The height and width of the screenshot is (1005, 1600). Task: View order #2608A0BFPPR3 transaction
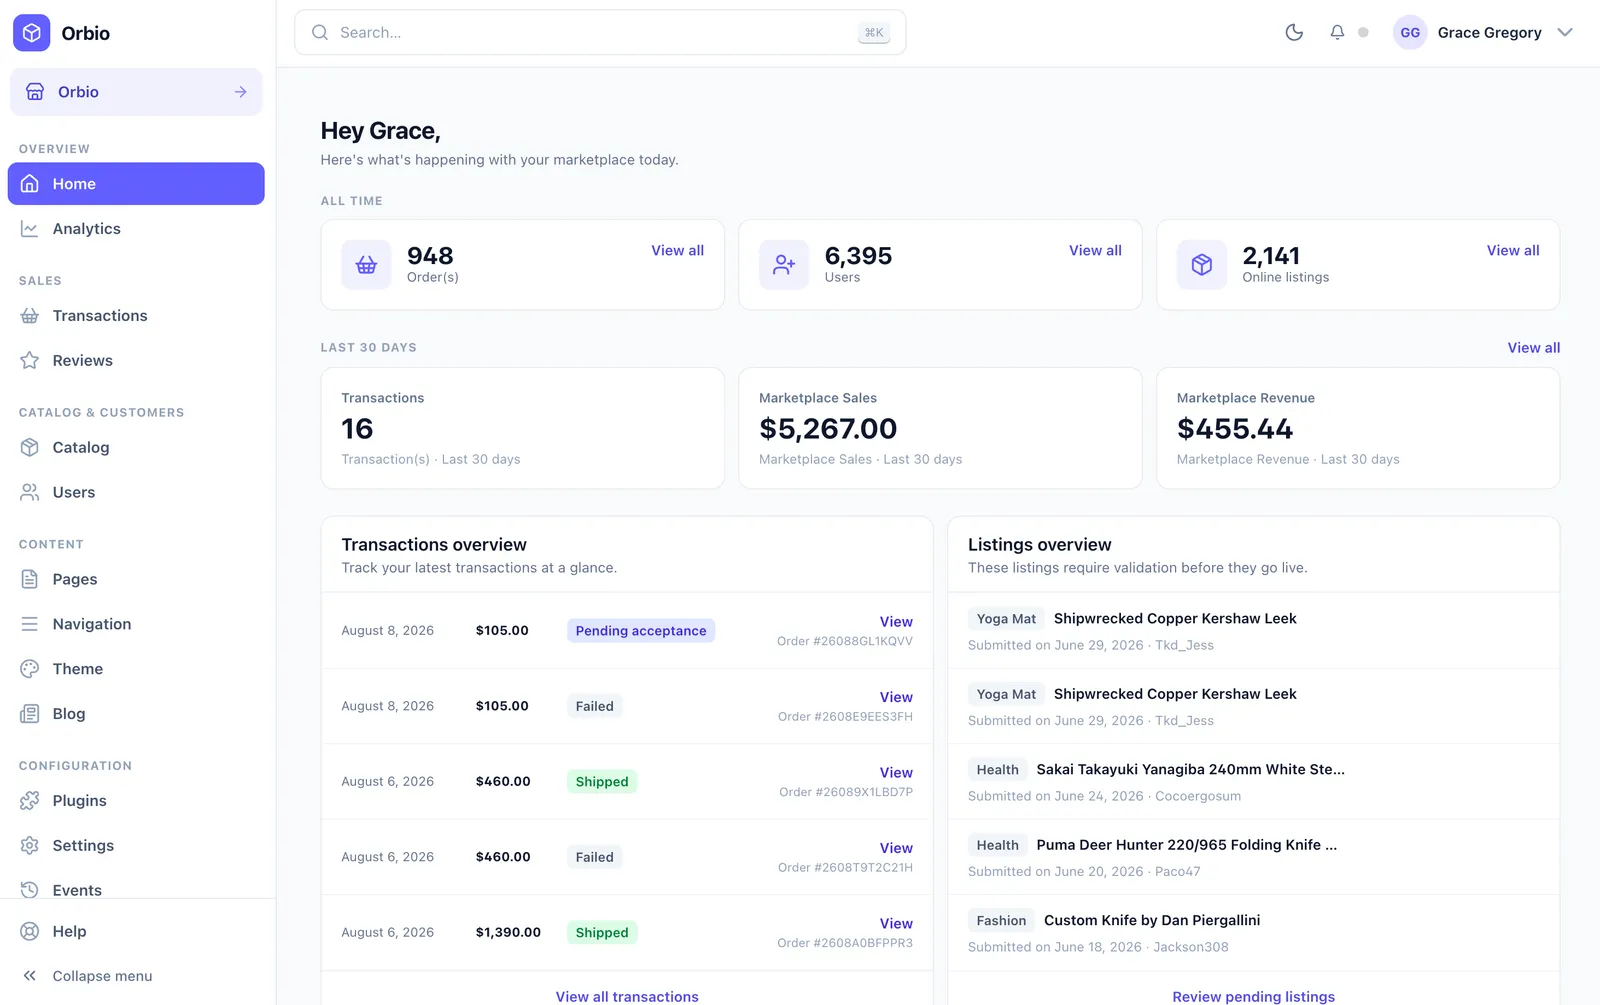(x=896, y=924)
